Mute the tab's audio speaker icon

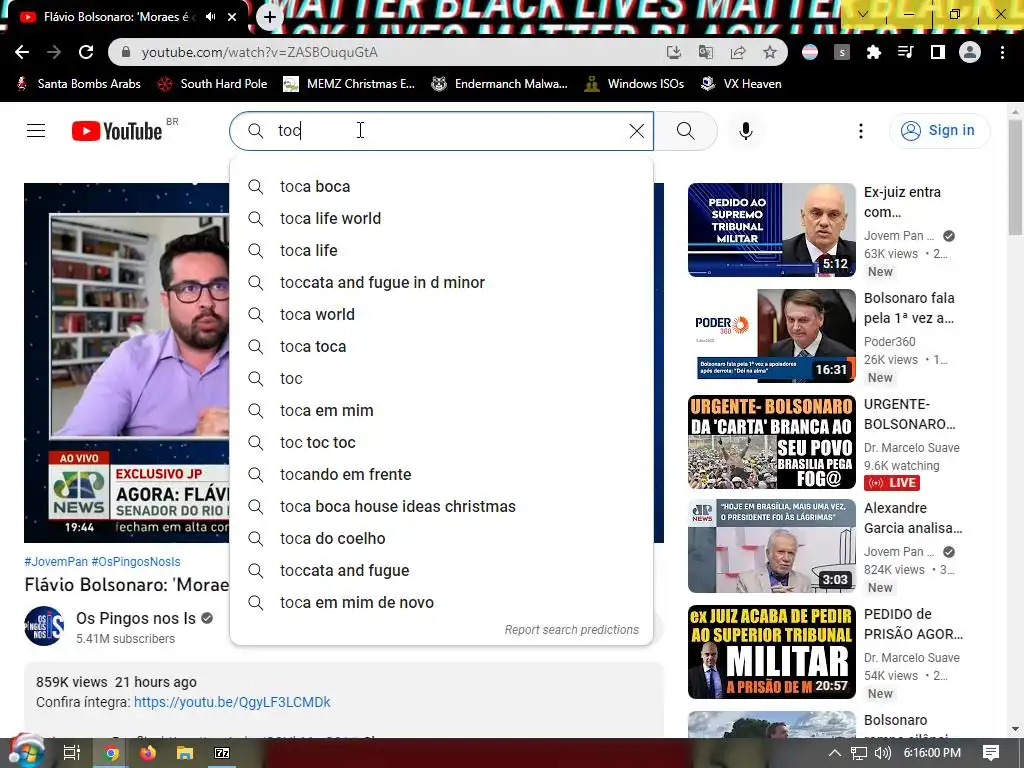(210, 17)
